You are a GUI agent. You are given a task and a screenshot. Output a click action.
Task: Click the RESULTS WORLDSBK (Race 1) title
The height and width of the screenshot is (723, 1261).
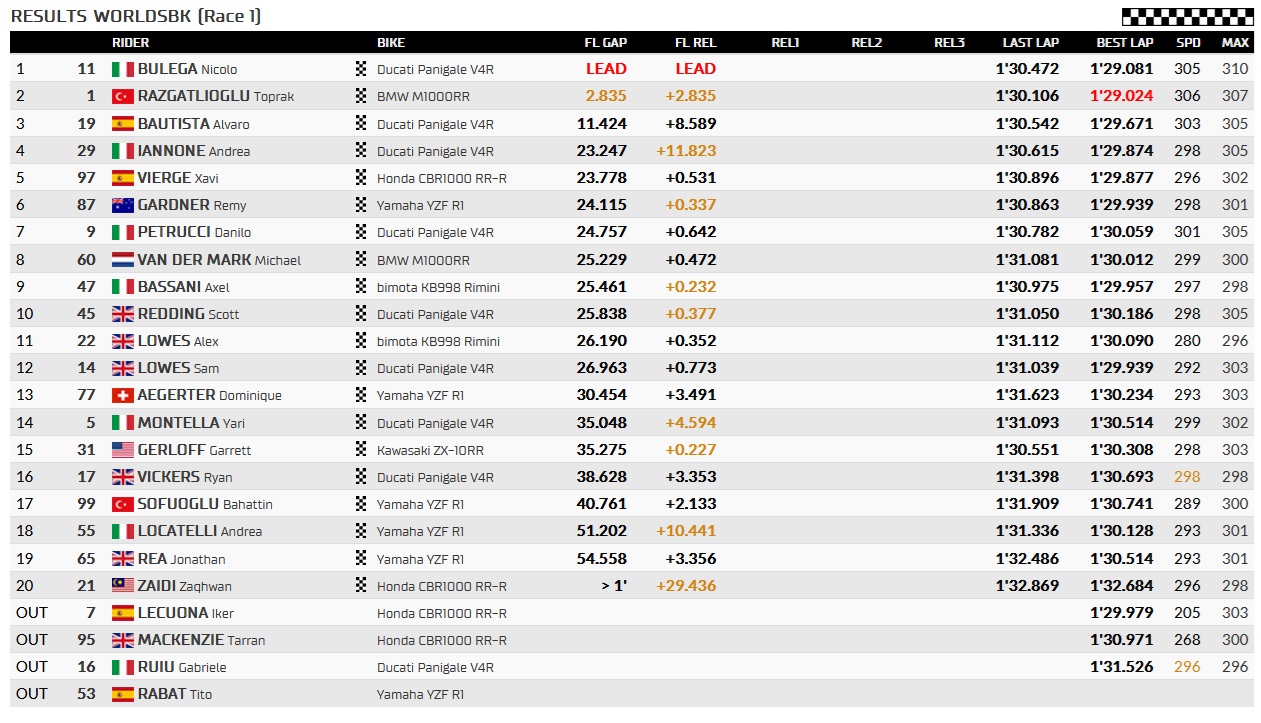136,16
